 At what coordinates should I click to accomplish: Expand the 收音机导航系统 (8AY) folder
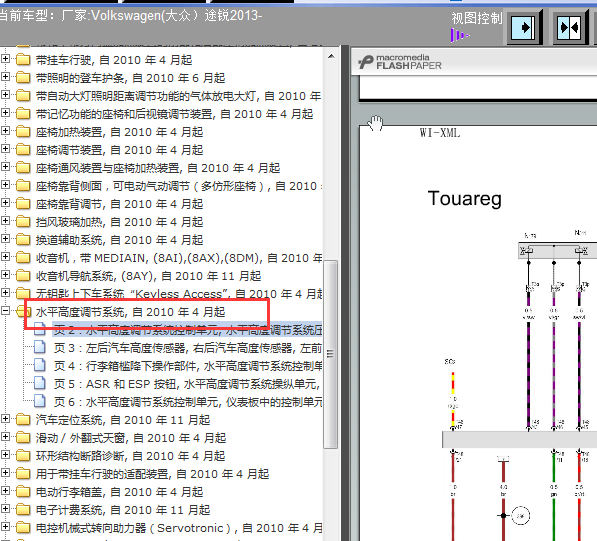pyautogui.click(x=5, y=274)
